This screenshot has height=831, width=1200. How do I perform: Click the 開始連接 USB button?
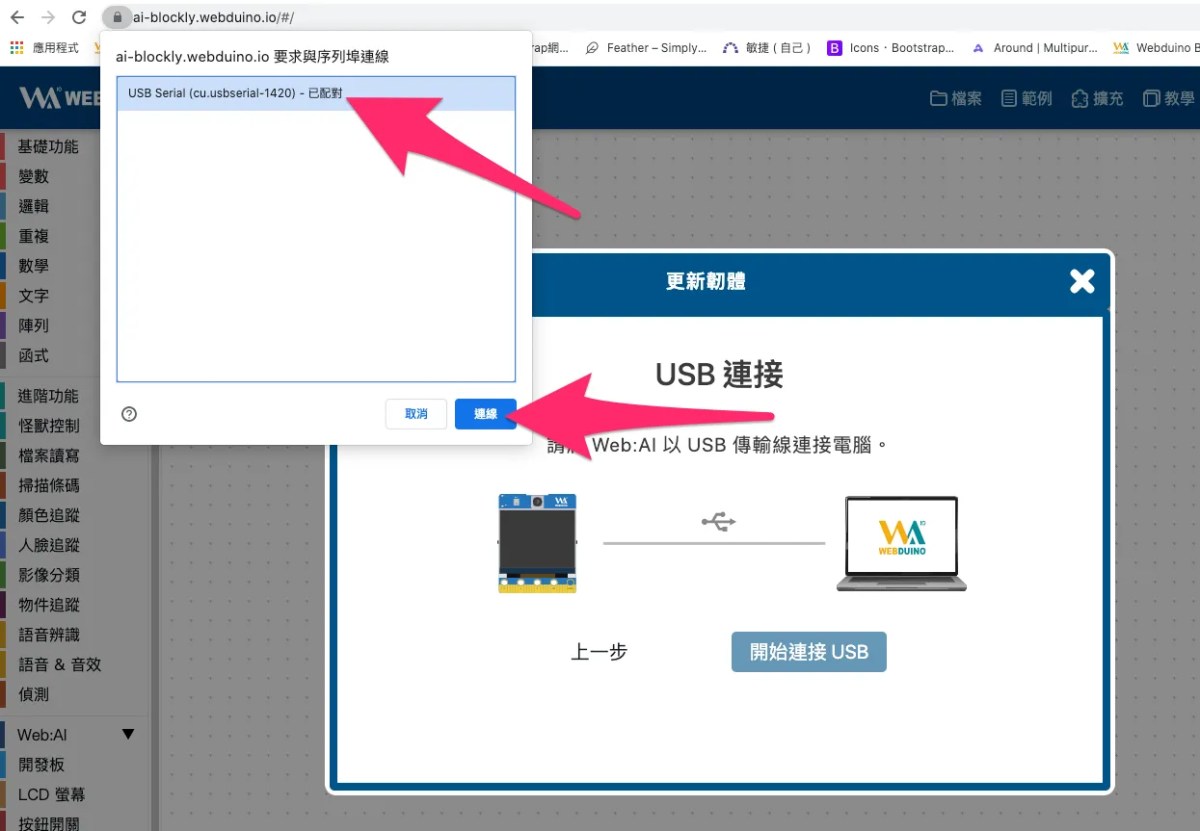(809, 652)
